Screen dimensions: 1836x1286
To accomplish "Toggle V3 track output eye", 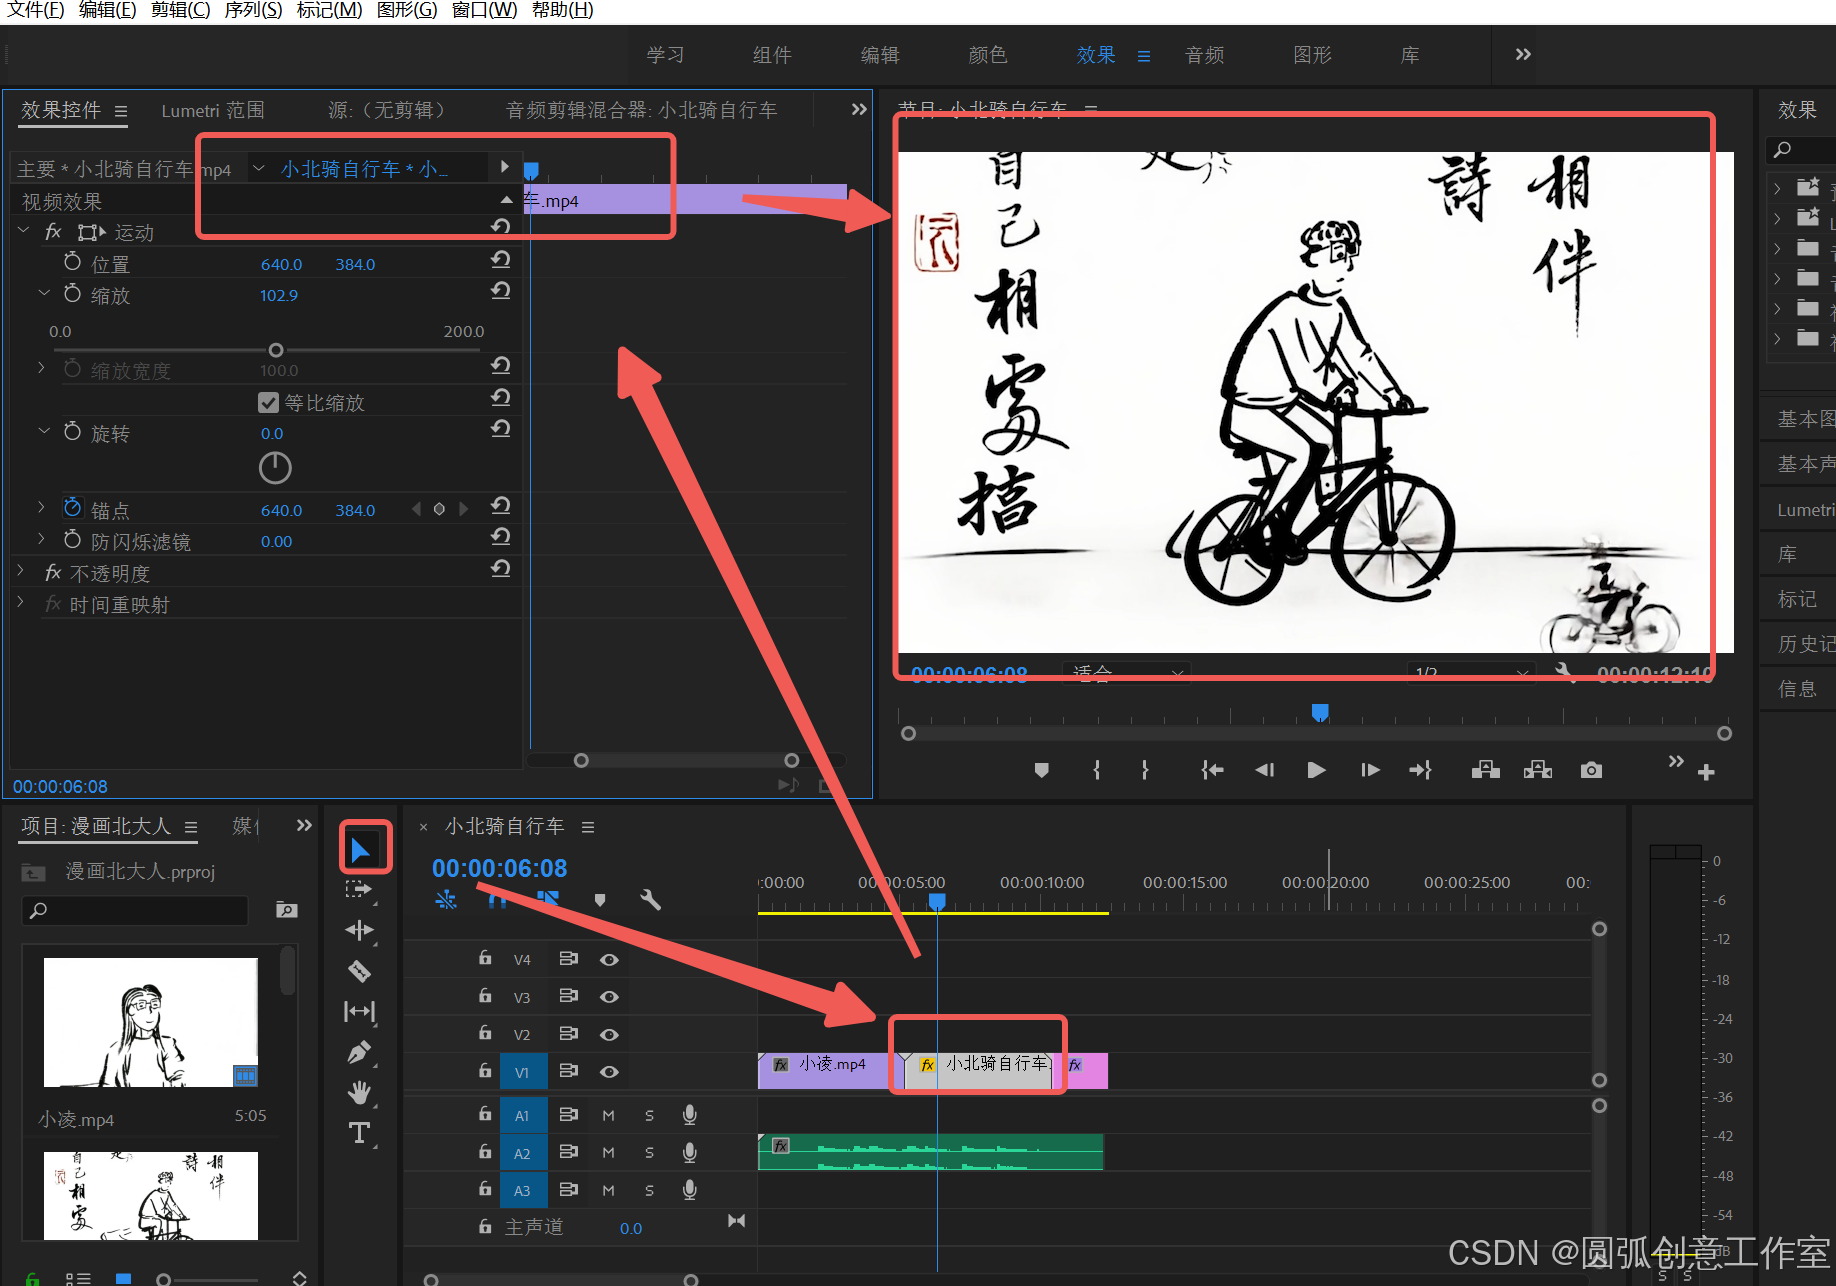I will pyautogui.click(x=609, y=997).
